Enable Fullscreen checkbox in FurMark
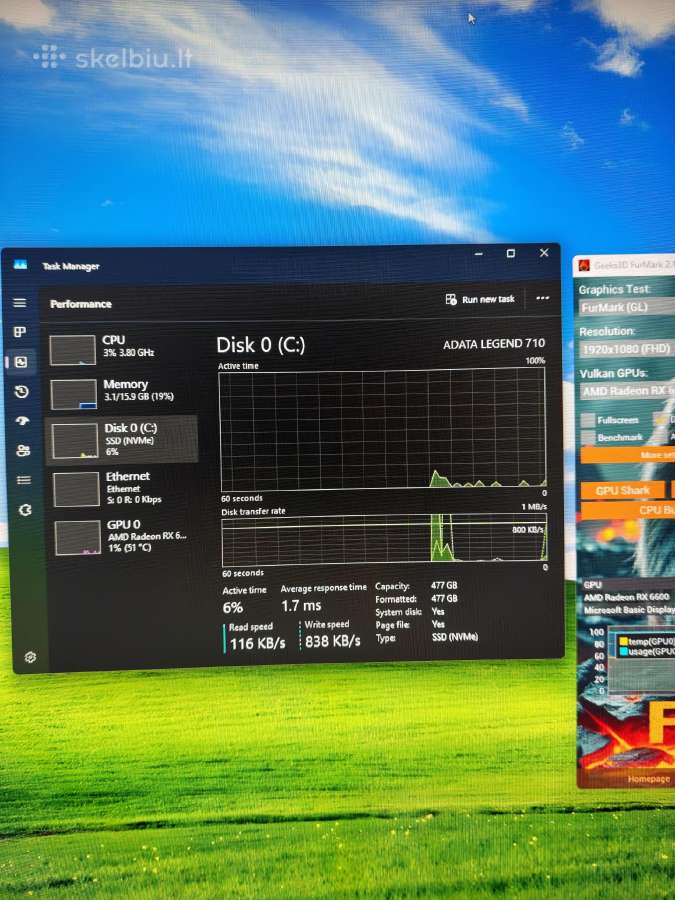Viewport: 675px width, 900px height. [588, 420]
